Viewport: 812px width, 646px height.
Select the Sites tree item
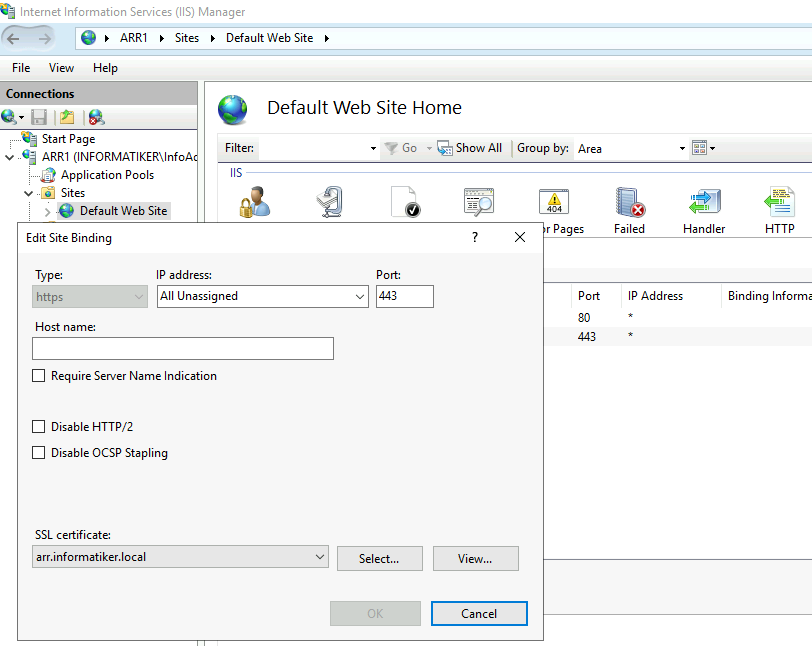[72, 193]
